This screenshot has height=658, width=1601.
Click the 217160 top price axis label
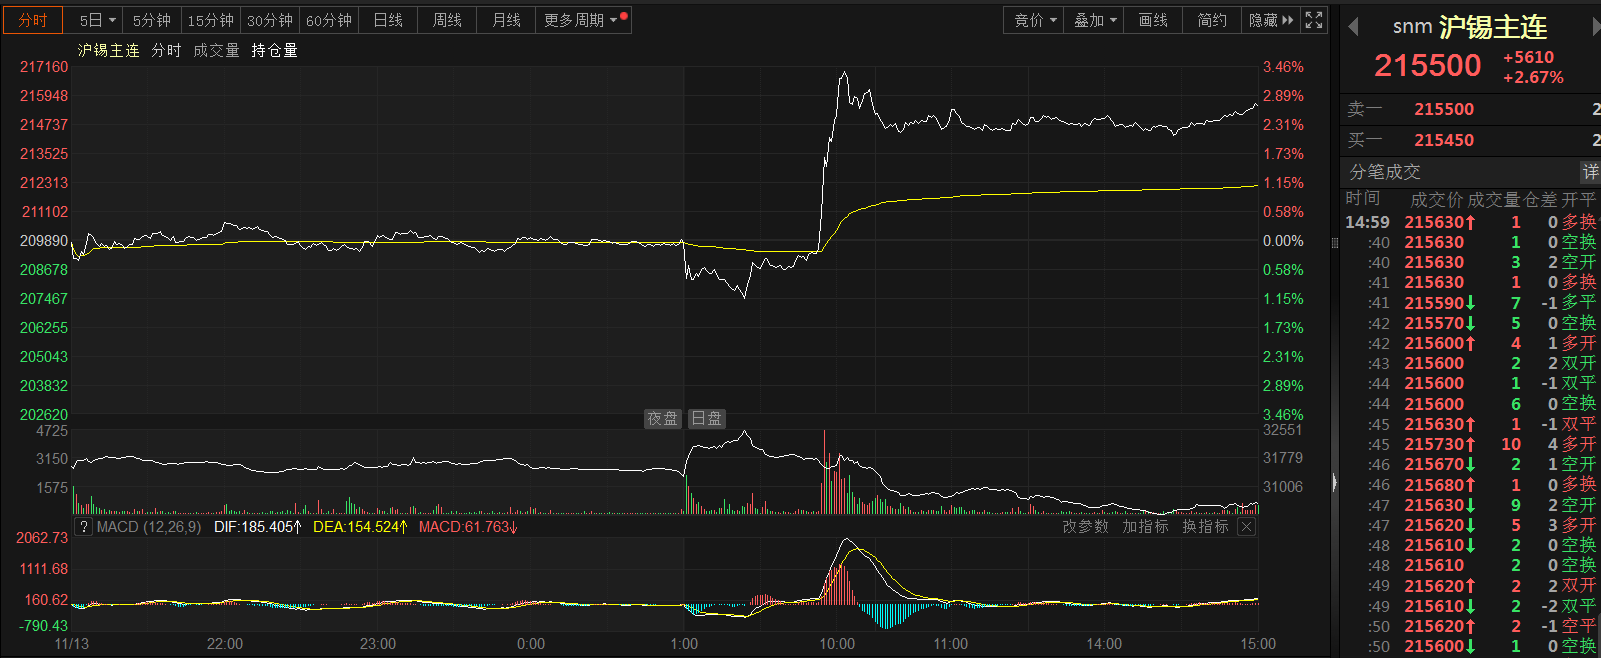(44, 67)
